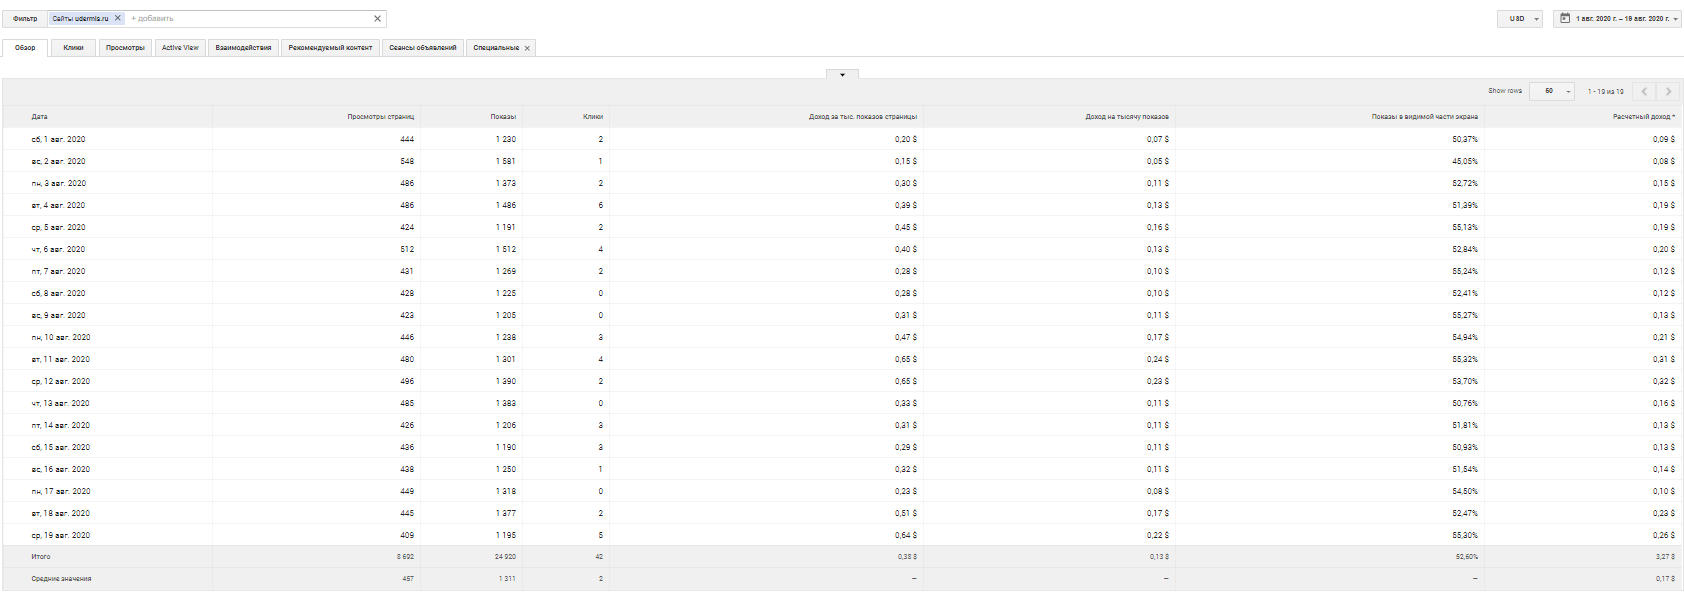Image resolution: width=1684 pixels, height=596 pixels.
Task: Sort by the Дата column header
Action: 40,117
